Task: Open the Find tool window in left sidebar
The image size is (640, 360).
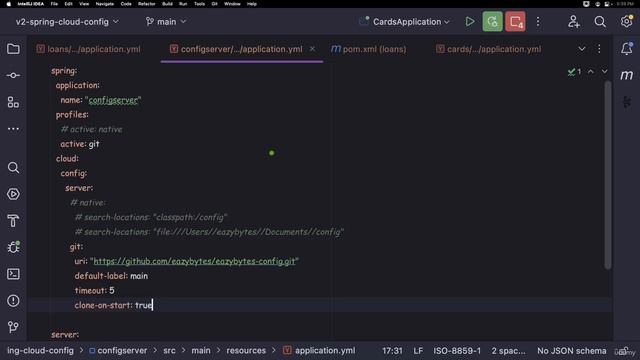Action: point(13,167)
